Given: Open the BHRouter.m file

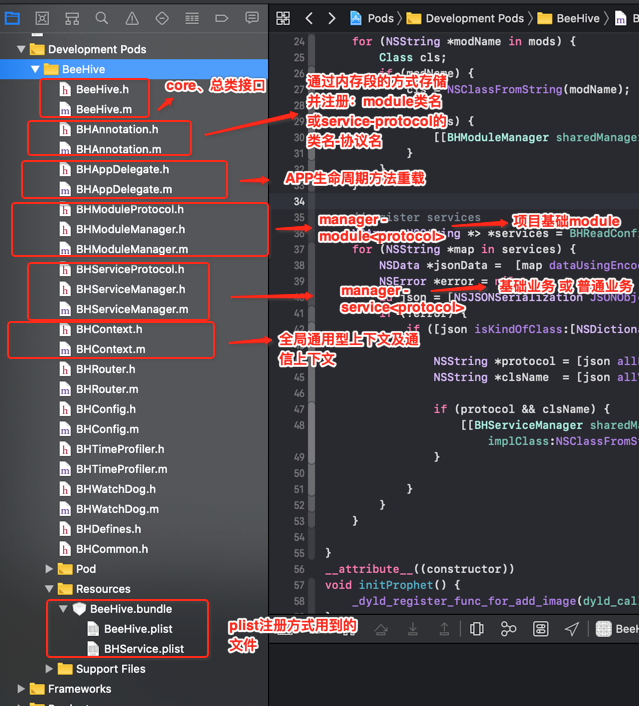Looking at the screenshot, I should coord(99,389).
